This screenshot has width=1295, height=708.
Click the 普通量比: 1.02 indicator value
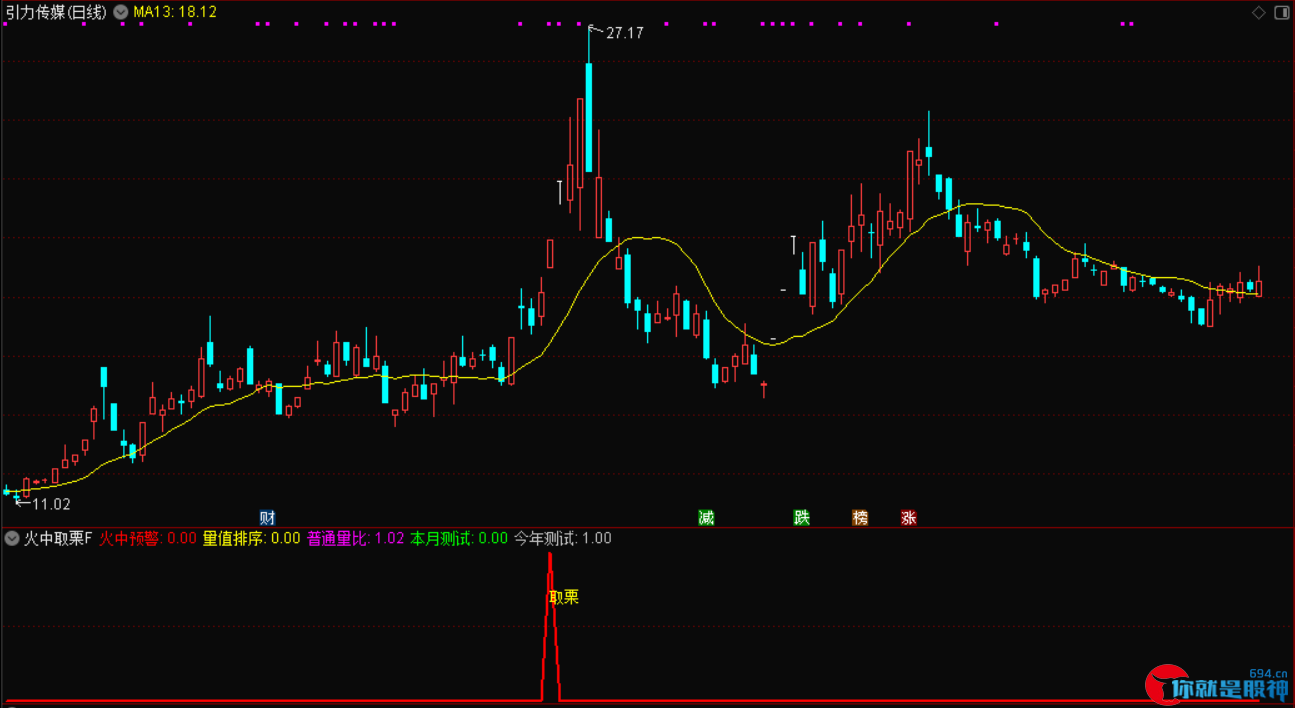(356, 538)
